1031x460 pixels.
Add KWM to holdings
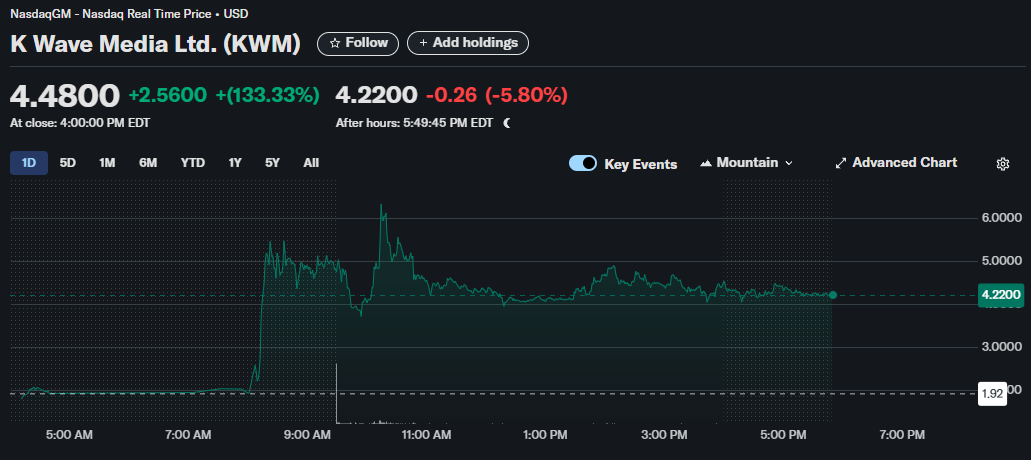coord(468,43)
